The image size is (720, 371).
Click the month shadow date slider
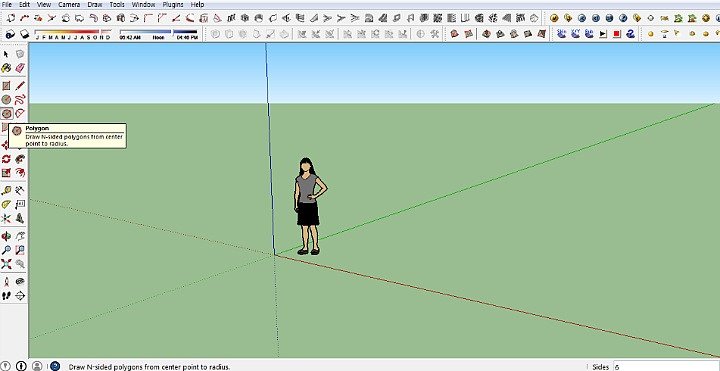coord(73,34)
